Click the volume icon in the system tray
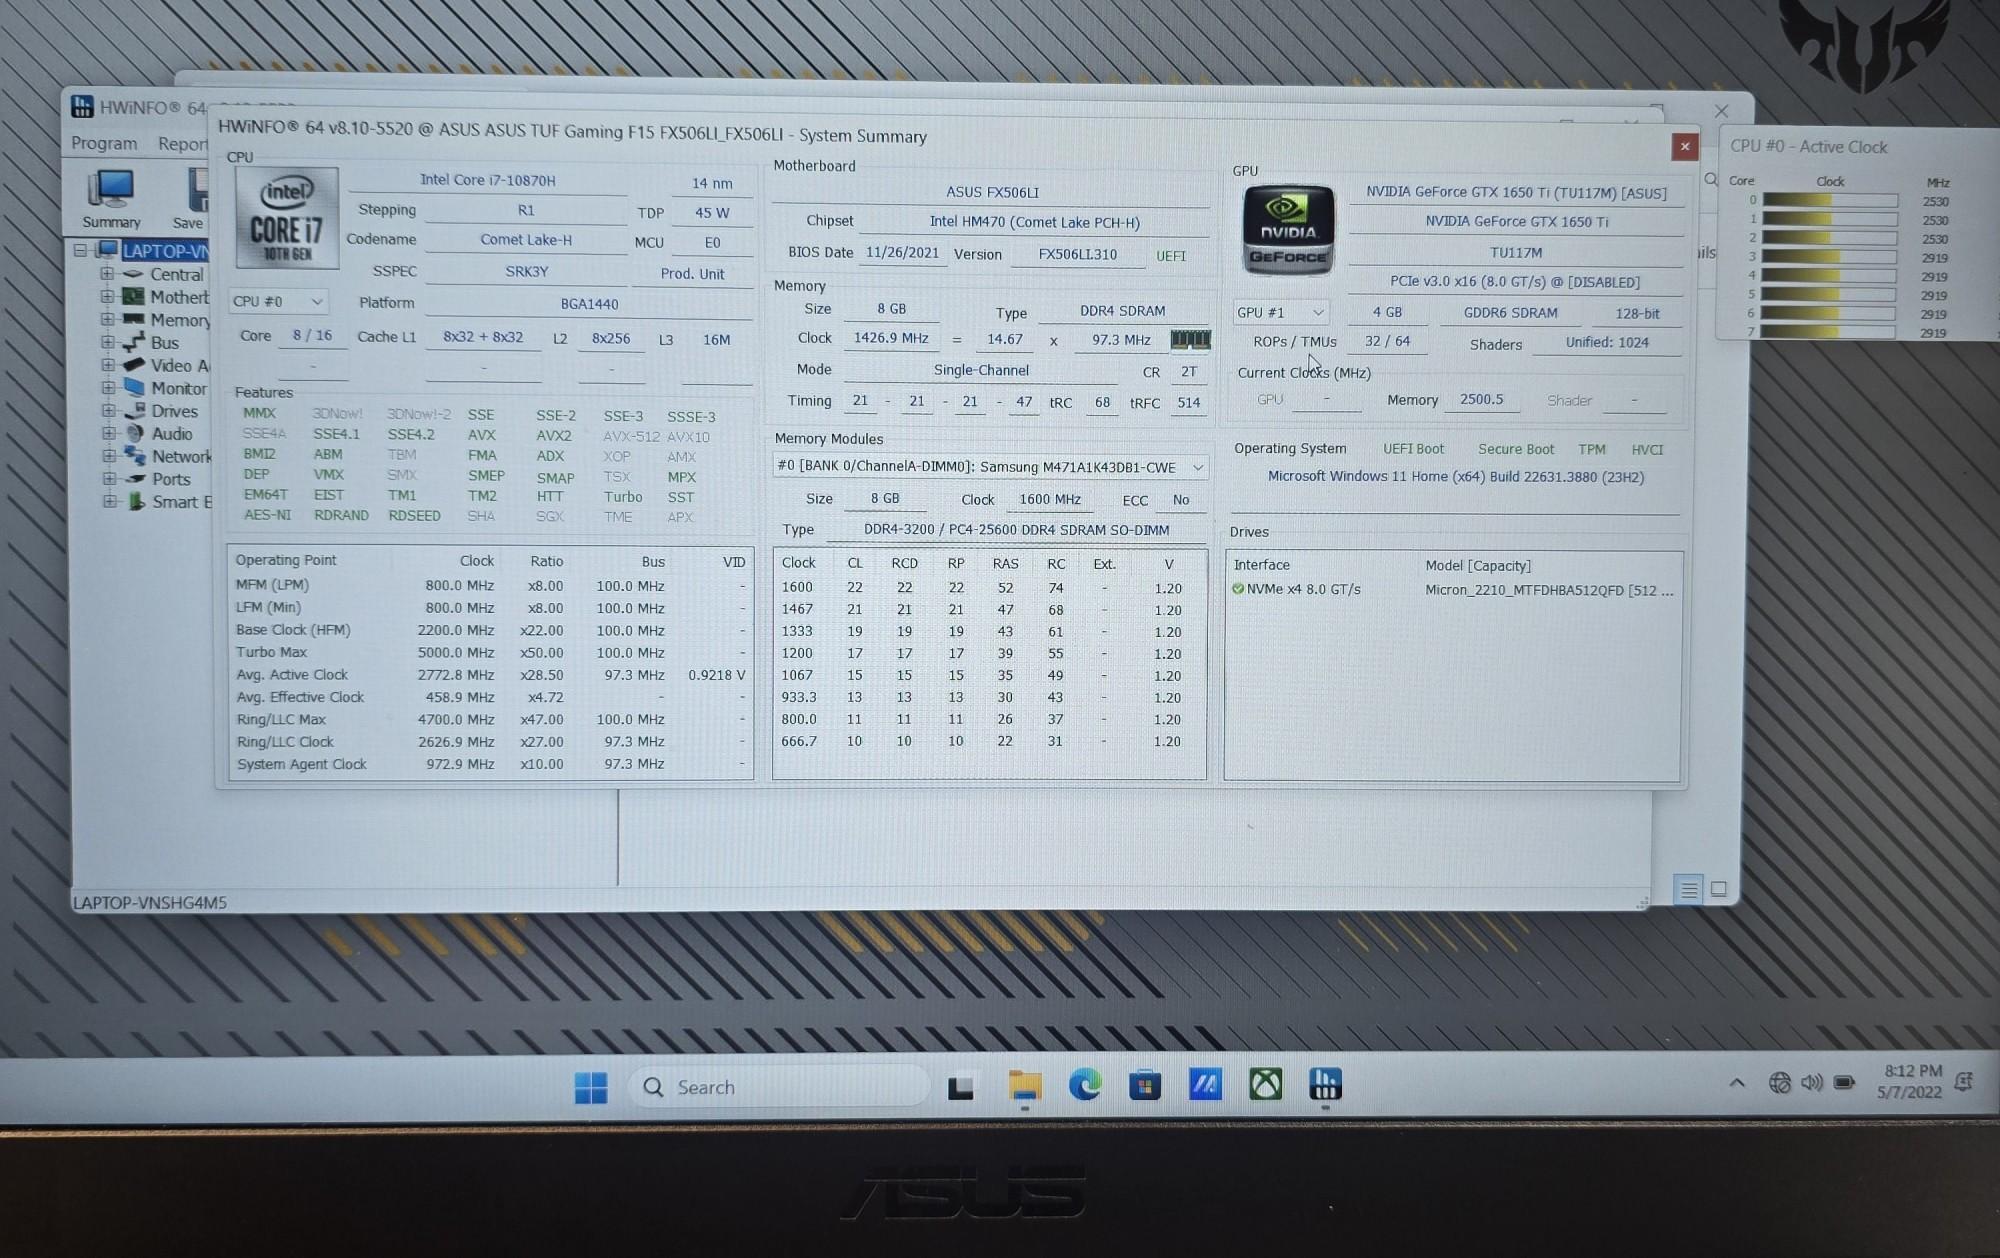The image size is (2000, 1258). coord(1812,1083)
